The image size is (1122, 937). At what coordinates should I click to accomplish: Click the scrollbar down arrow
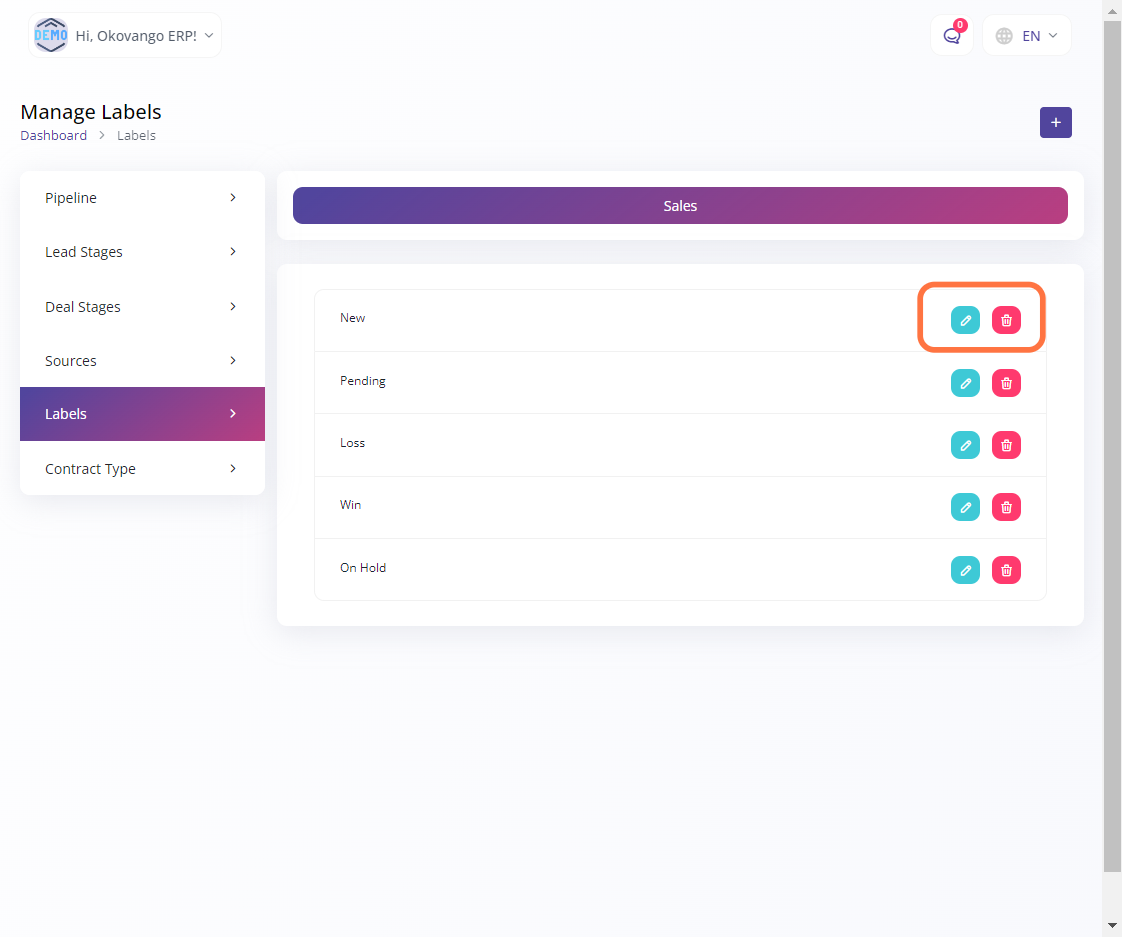[1112, 926]
